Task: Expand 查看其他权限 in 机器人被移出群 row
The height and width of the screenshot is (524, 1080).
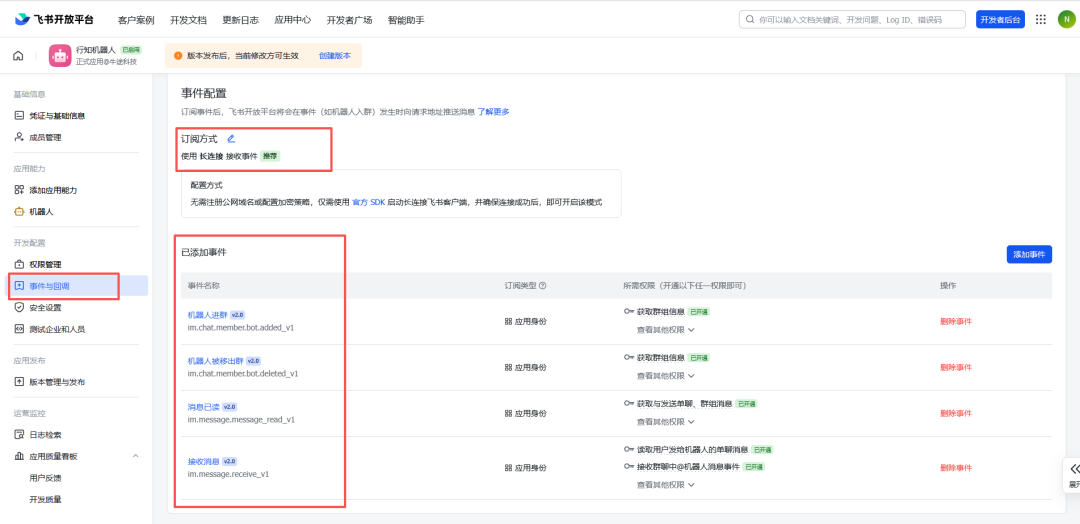Action: tap(665, 375)
